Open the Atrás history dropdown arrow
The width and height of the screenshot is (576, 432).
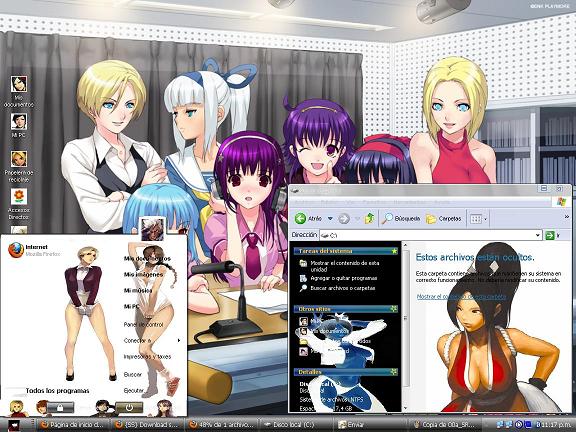(330, 219)
